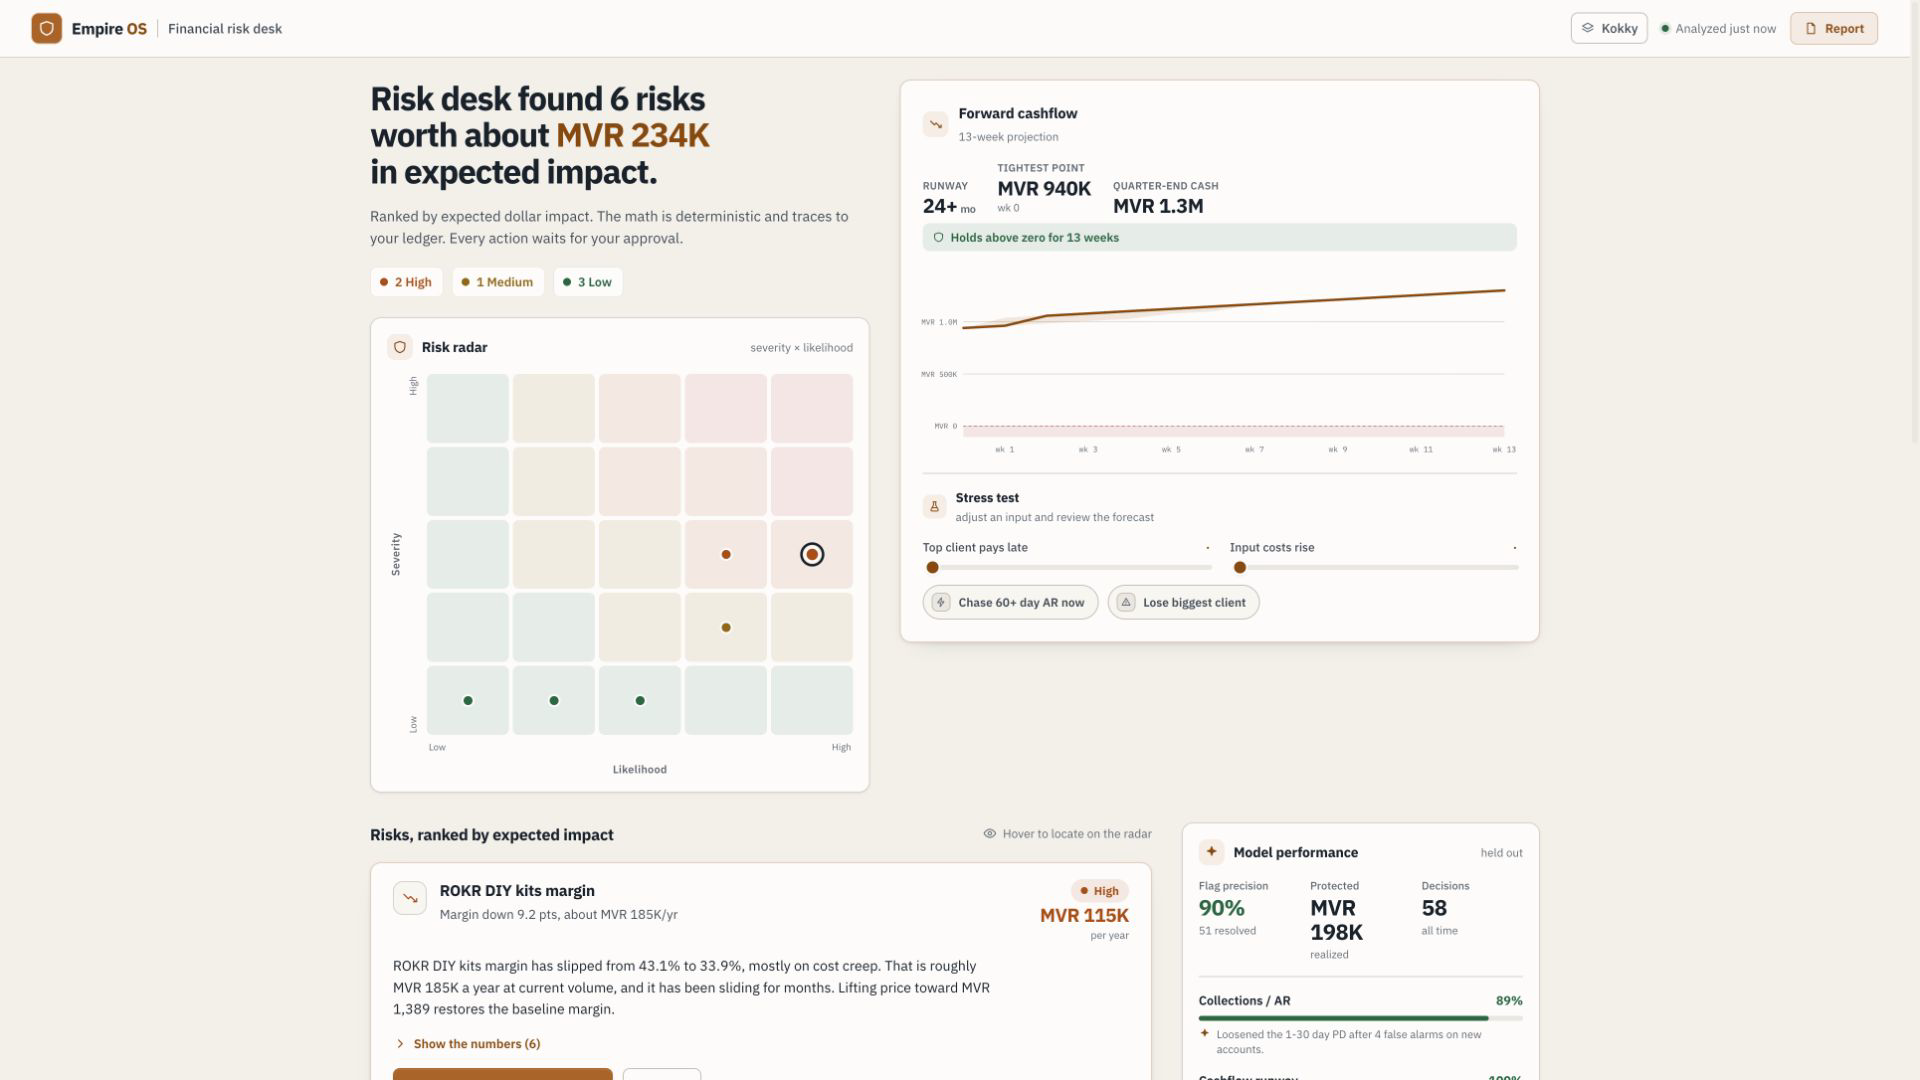The width and height of the screenshot is (1920, 1080).
Task: Click the warning icon on Lose biggest client
Action: pos(1125,602)
